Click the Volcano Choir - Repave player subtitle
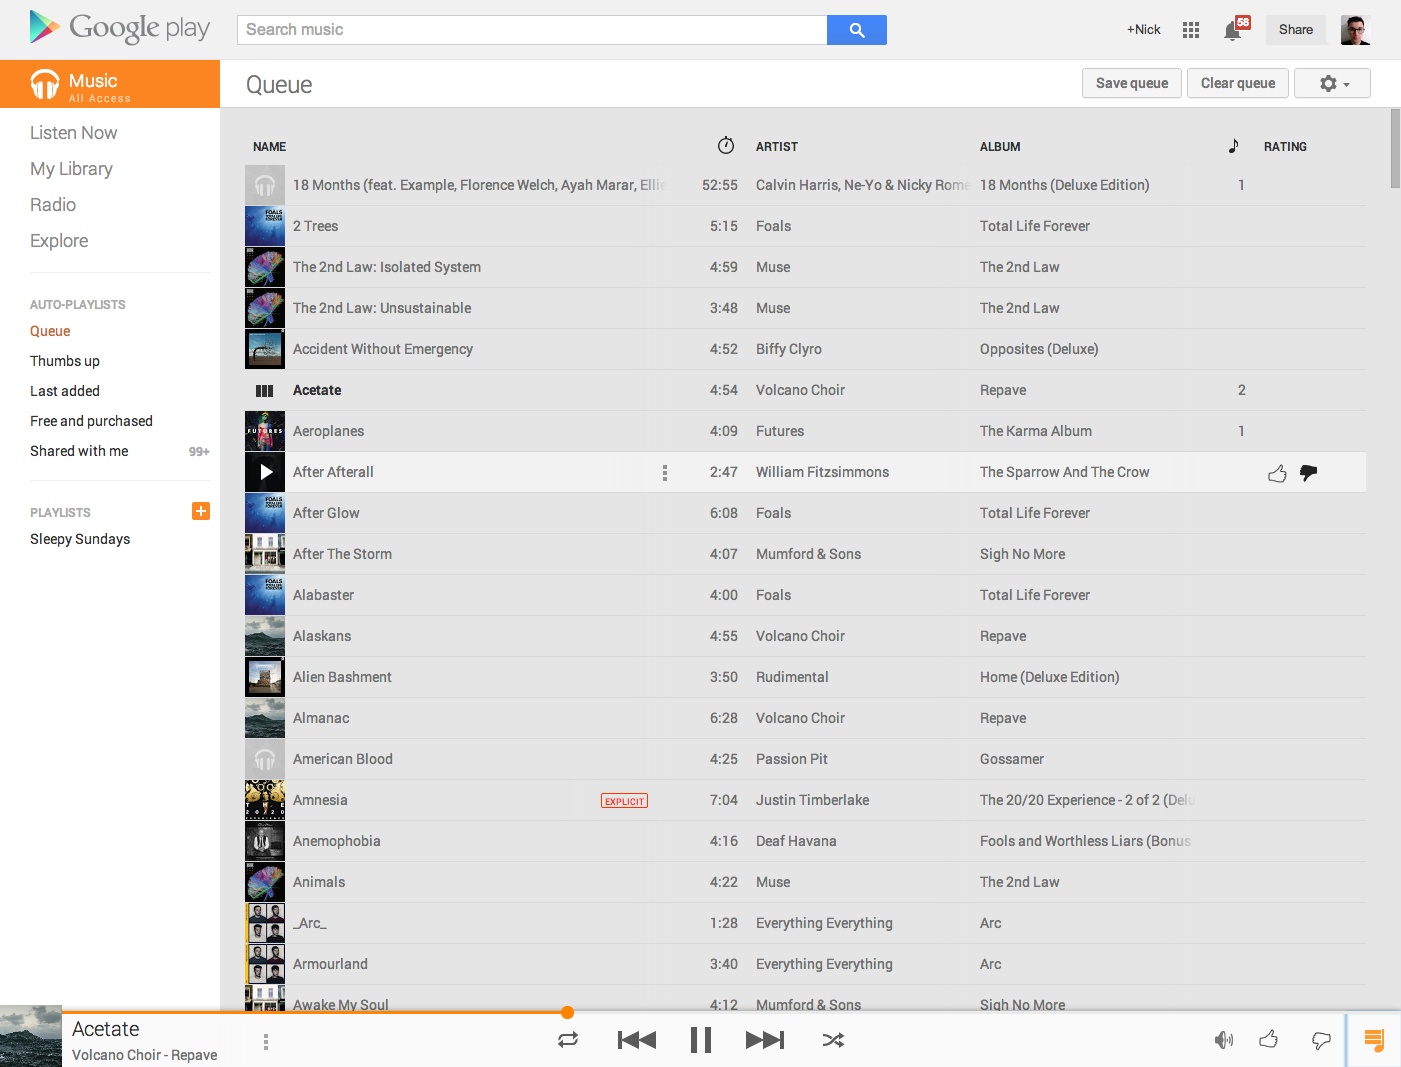The height and width of the screenshot is (1067, 1401). tap(144, 1055)
